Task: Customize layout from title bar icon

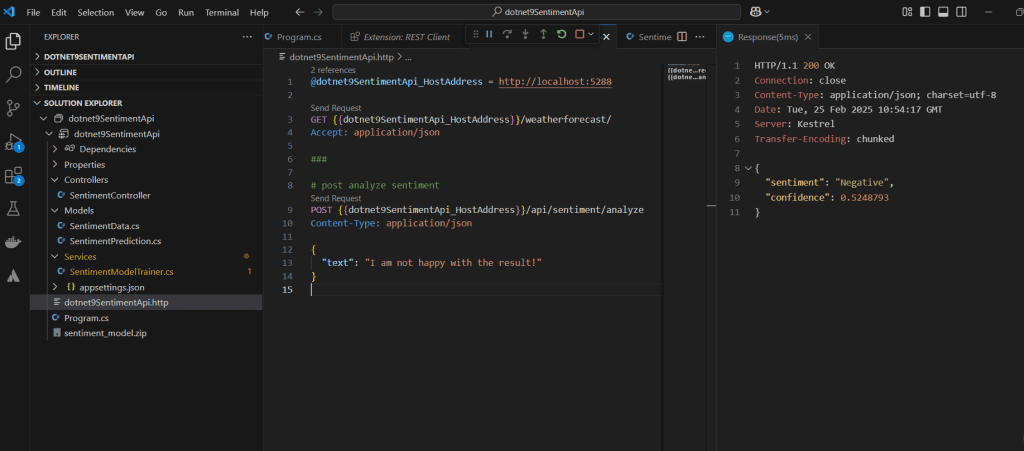Action: pyautogui.click(x=907, y=12)
